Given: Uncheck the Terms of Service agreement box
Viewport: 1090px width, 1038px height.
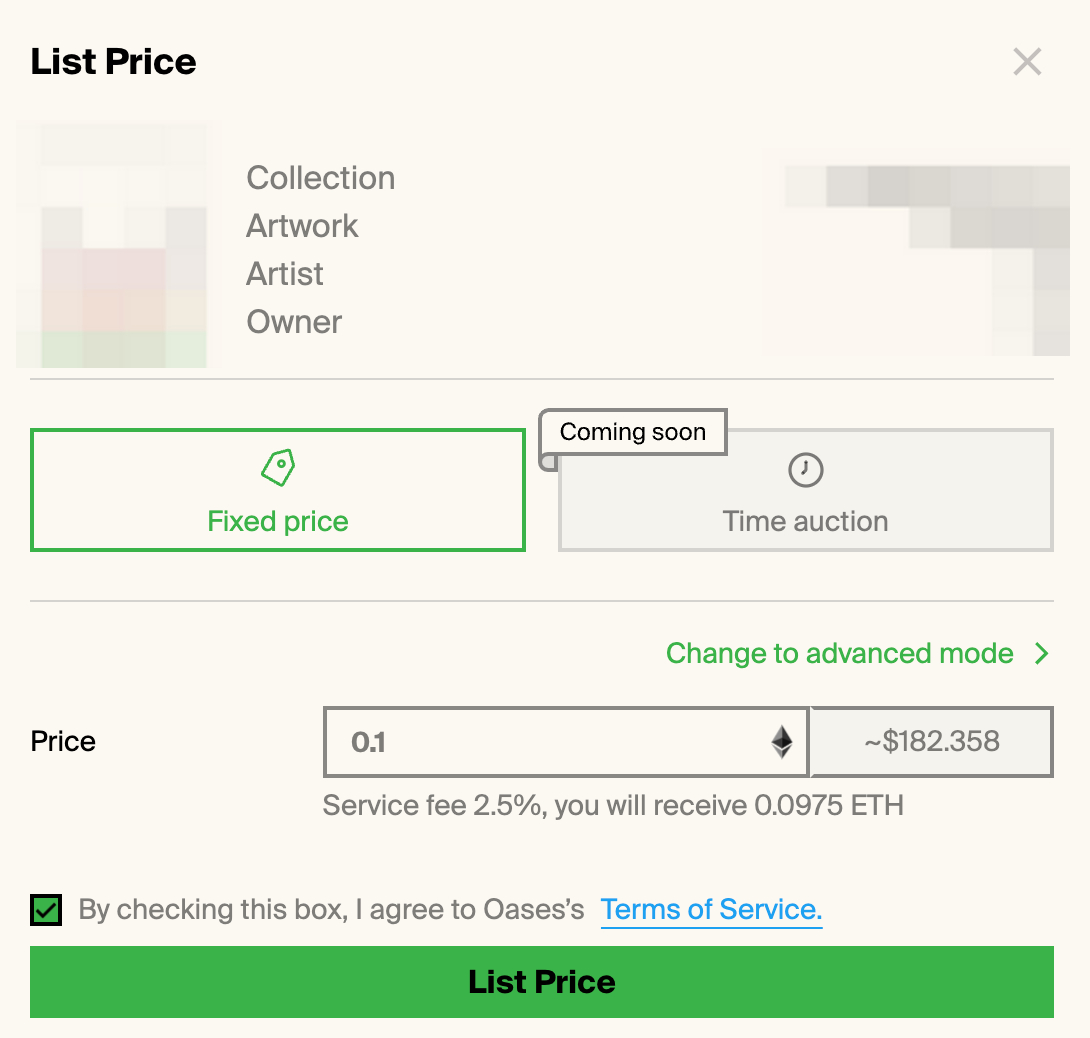Looking at the screenshot, I should [46, 910].
